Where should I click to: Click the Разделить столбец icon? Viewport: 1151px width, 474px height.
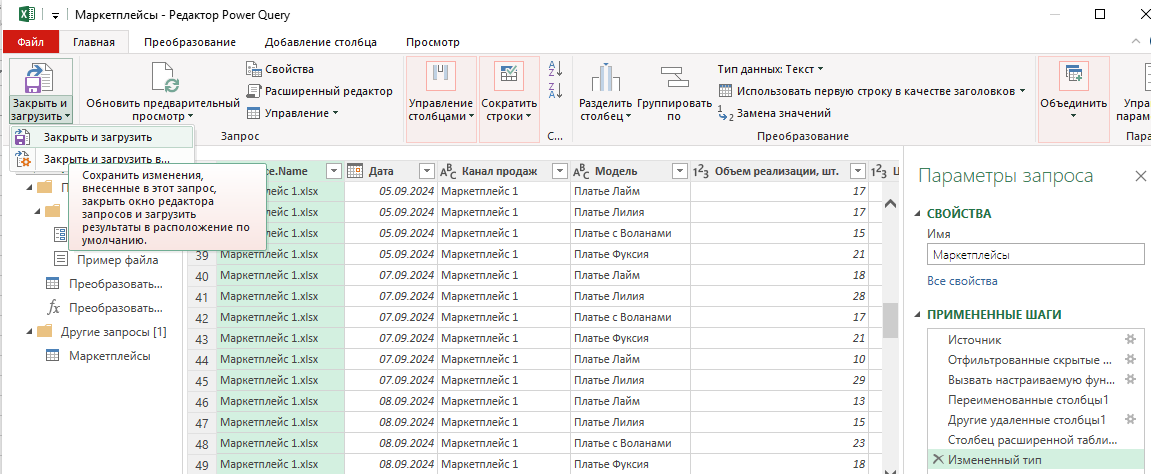coord(606,78)
